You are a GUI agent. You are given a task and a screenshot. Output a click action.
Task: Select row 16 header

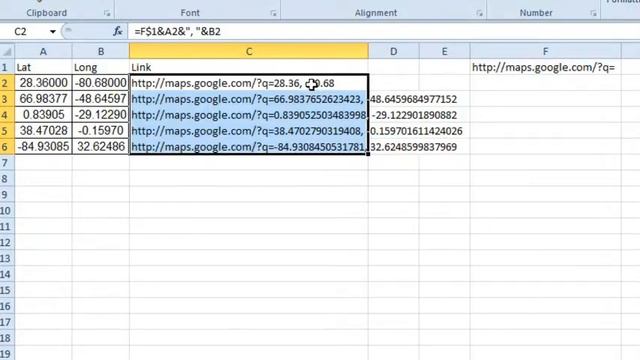pos(7,306)
